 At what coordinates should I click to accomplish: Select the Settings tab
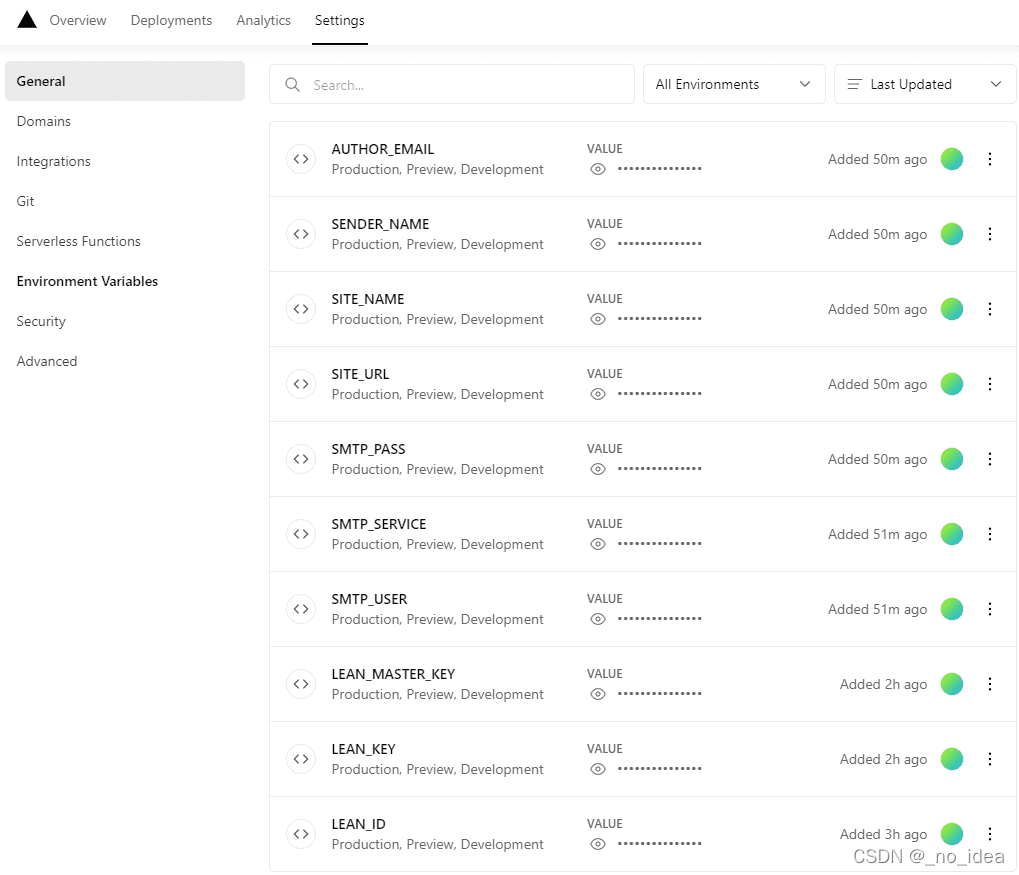pos(339,20)
